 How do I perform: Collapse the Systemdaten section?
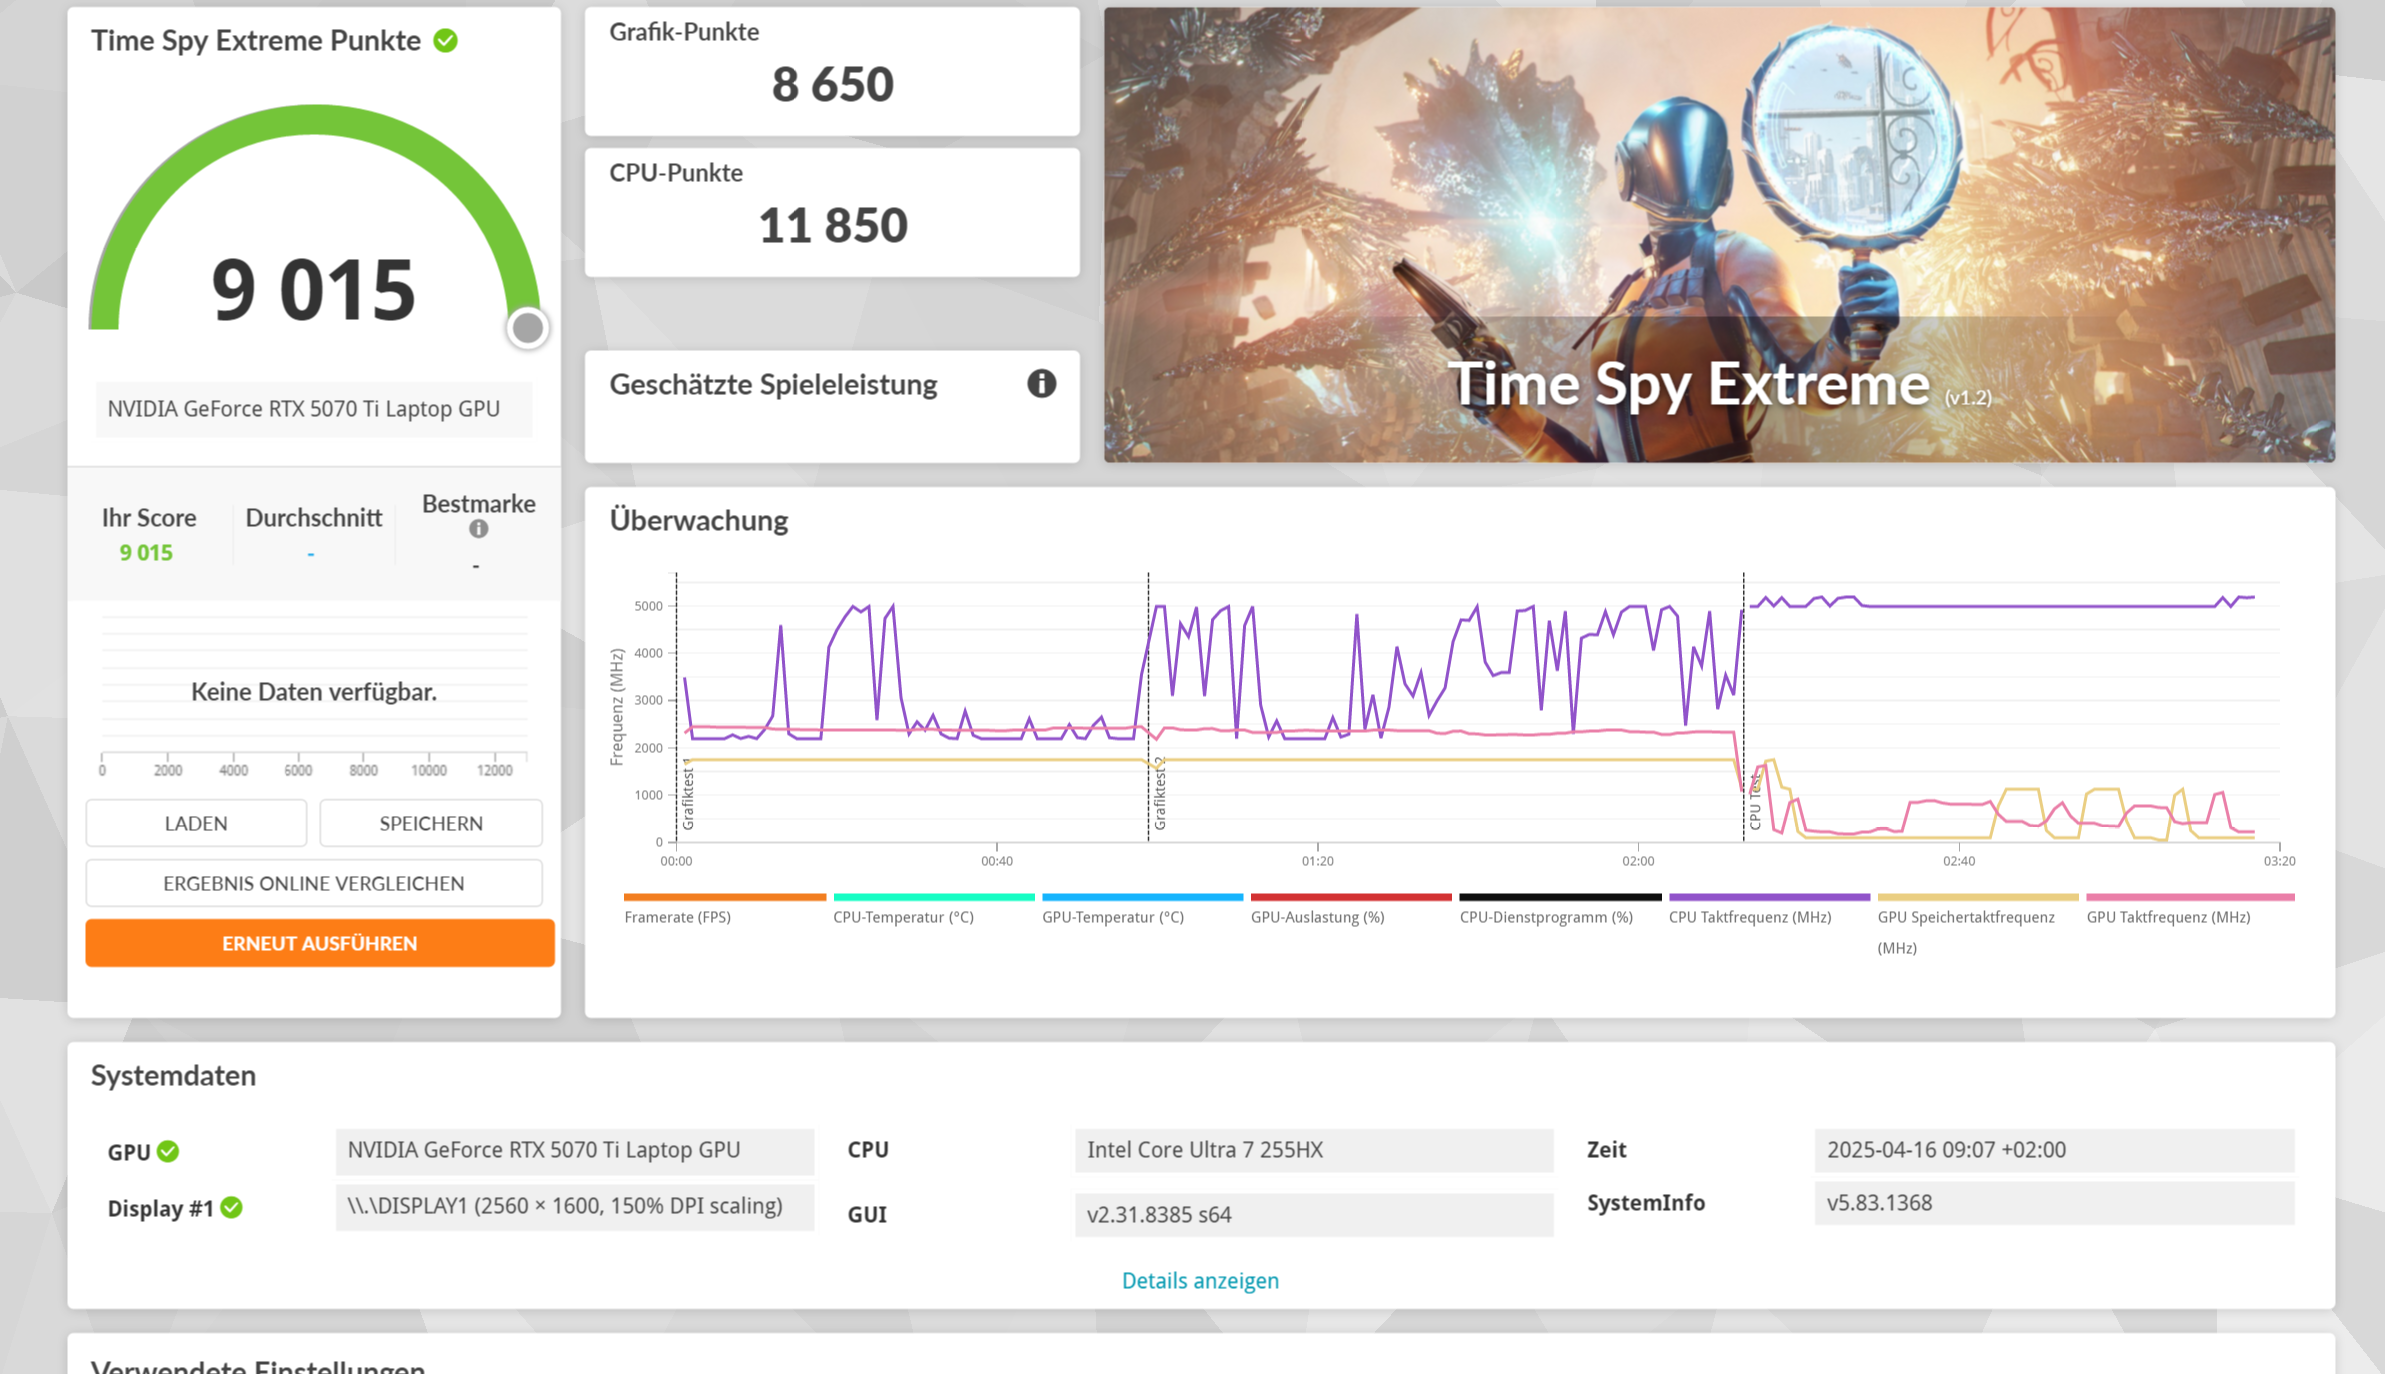click(172, 1075)
